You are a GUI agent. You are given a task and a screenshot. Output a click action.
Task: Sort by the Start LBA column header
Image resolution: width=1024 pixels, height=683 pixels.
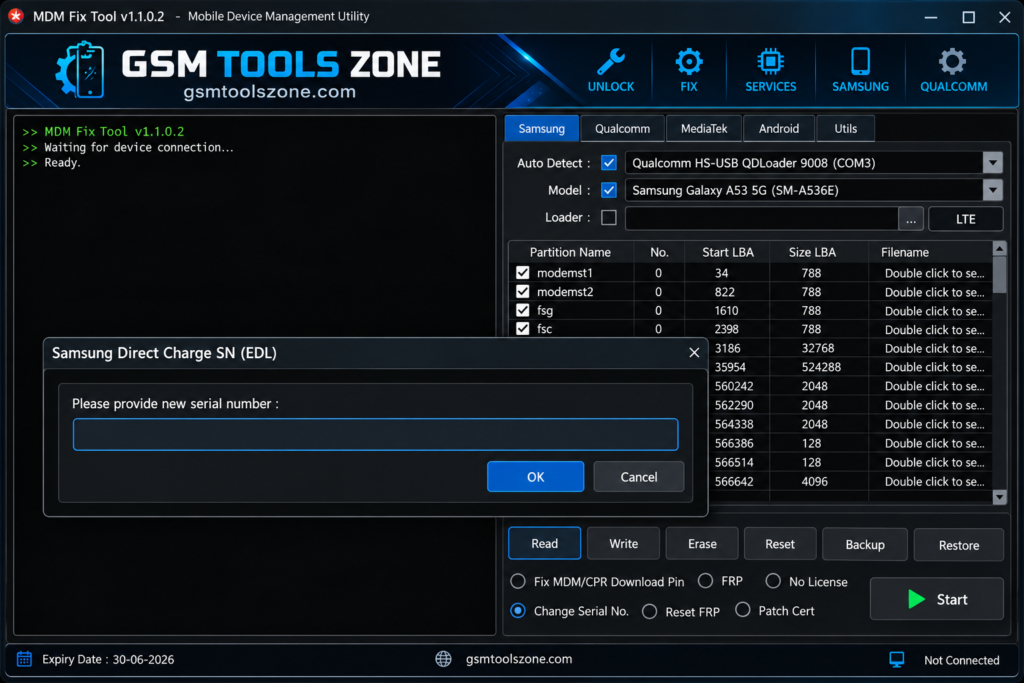coord(727,252)
